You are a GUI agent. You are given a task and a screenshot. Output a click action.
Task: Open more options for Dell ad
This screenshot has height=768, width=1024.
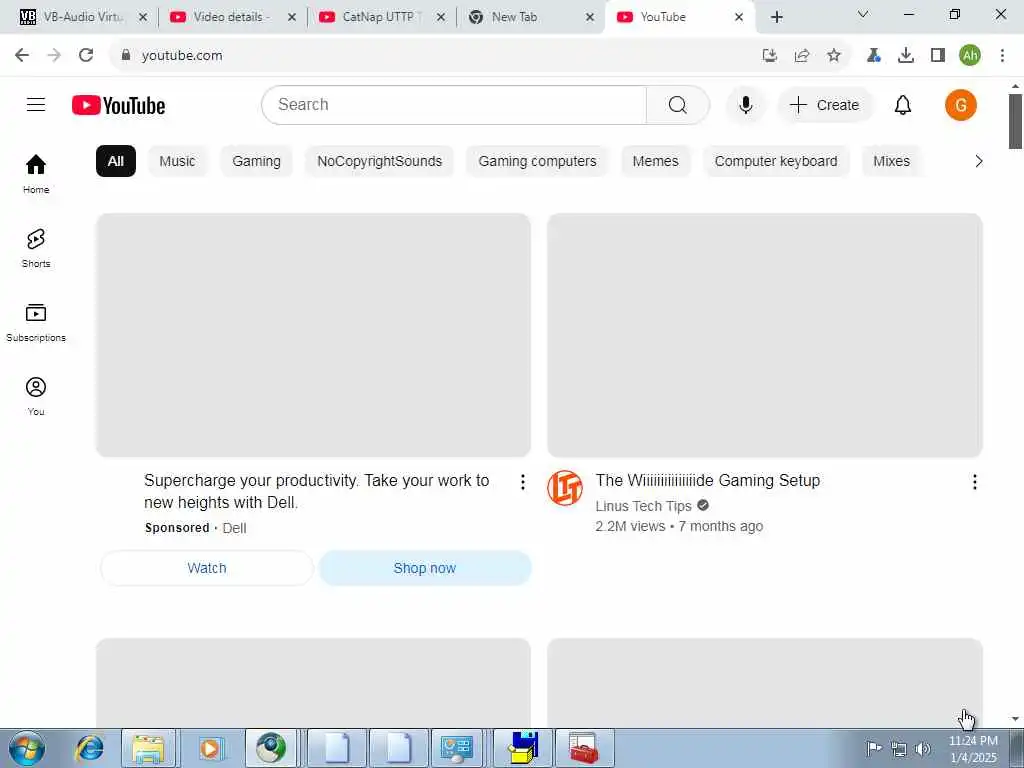[522, 482]
